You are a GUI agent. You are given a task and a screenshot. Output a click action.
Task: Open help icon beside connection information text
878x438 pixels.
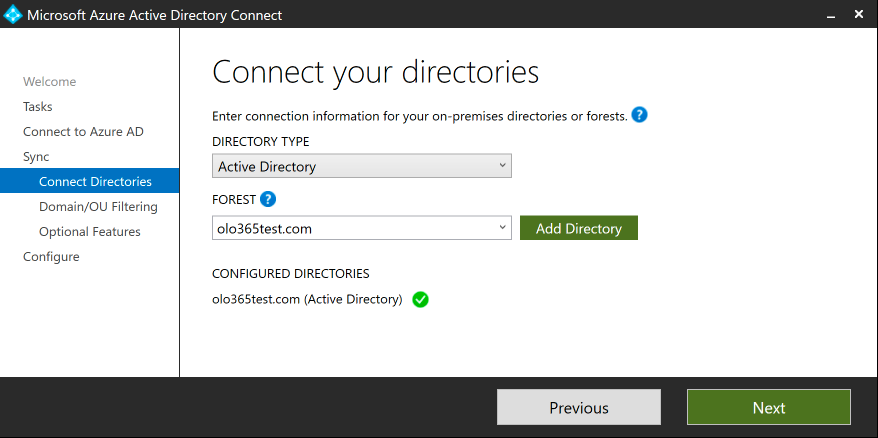640,115
